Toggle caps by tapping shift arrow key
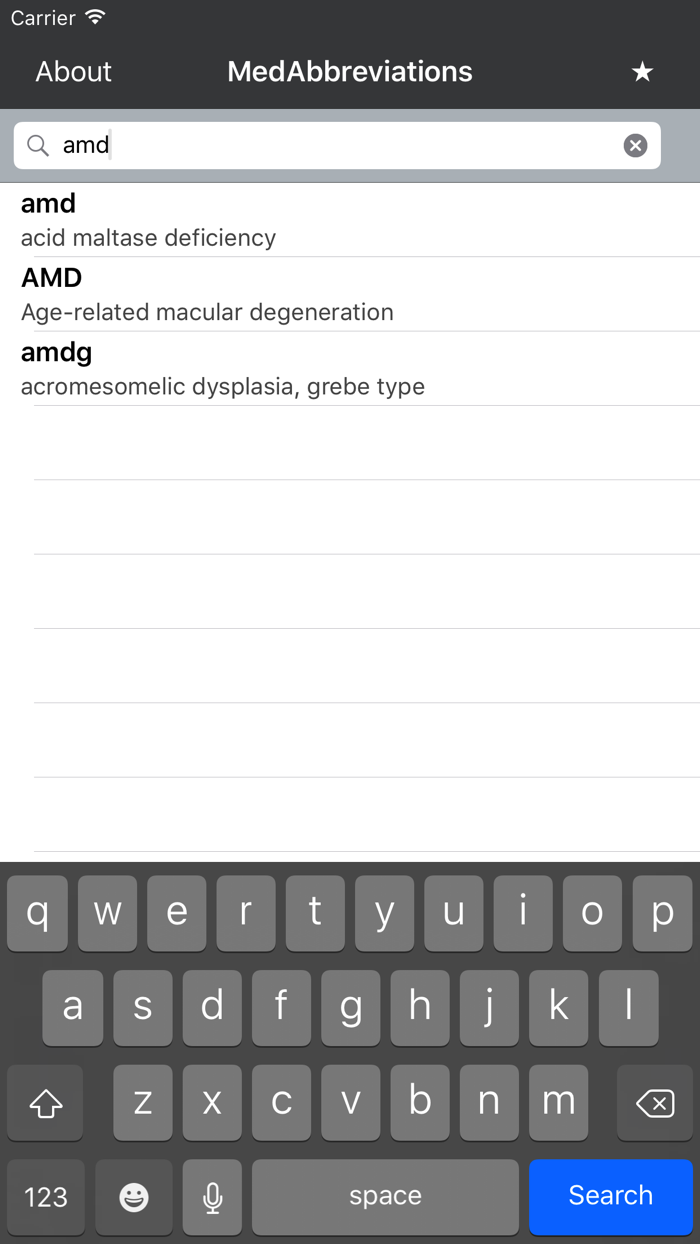The height and width of the screenshot is (1244, 700). pyautogui.click(x=45, y=1103)
